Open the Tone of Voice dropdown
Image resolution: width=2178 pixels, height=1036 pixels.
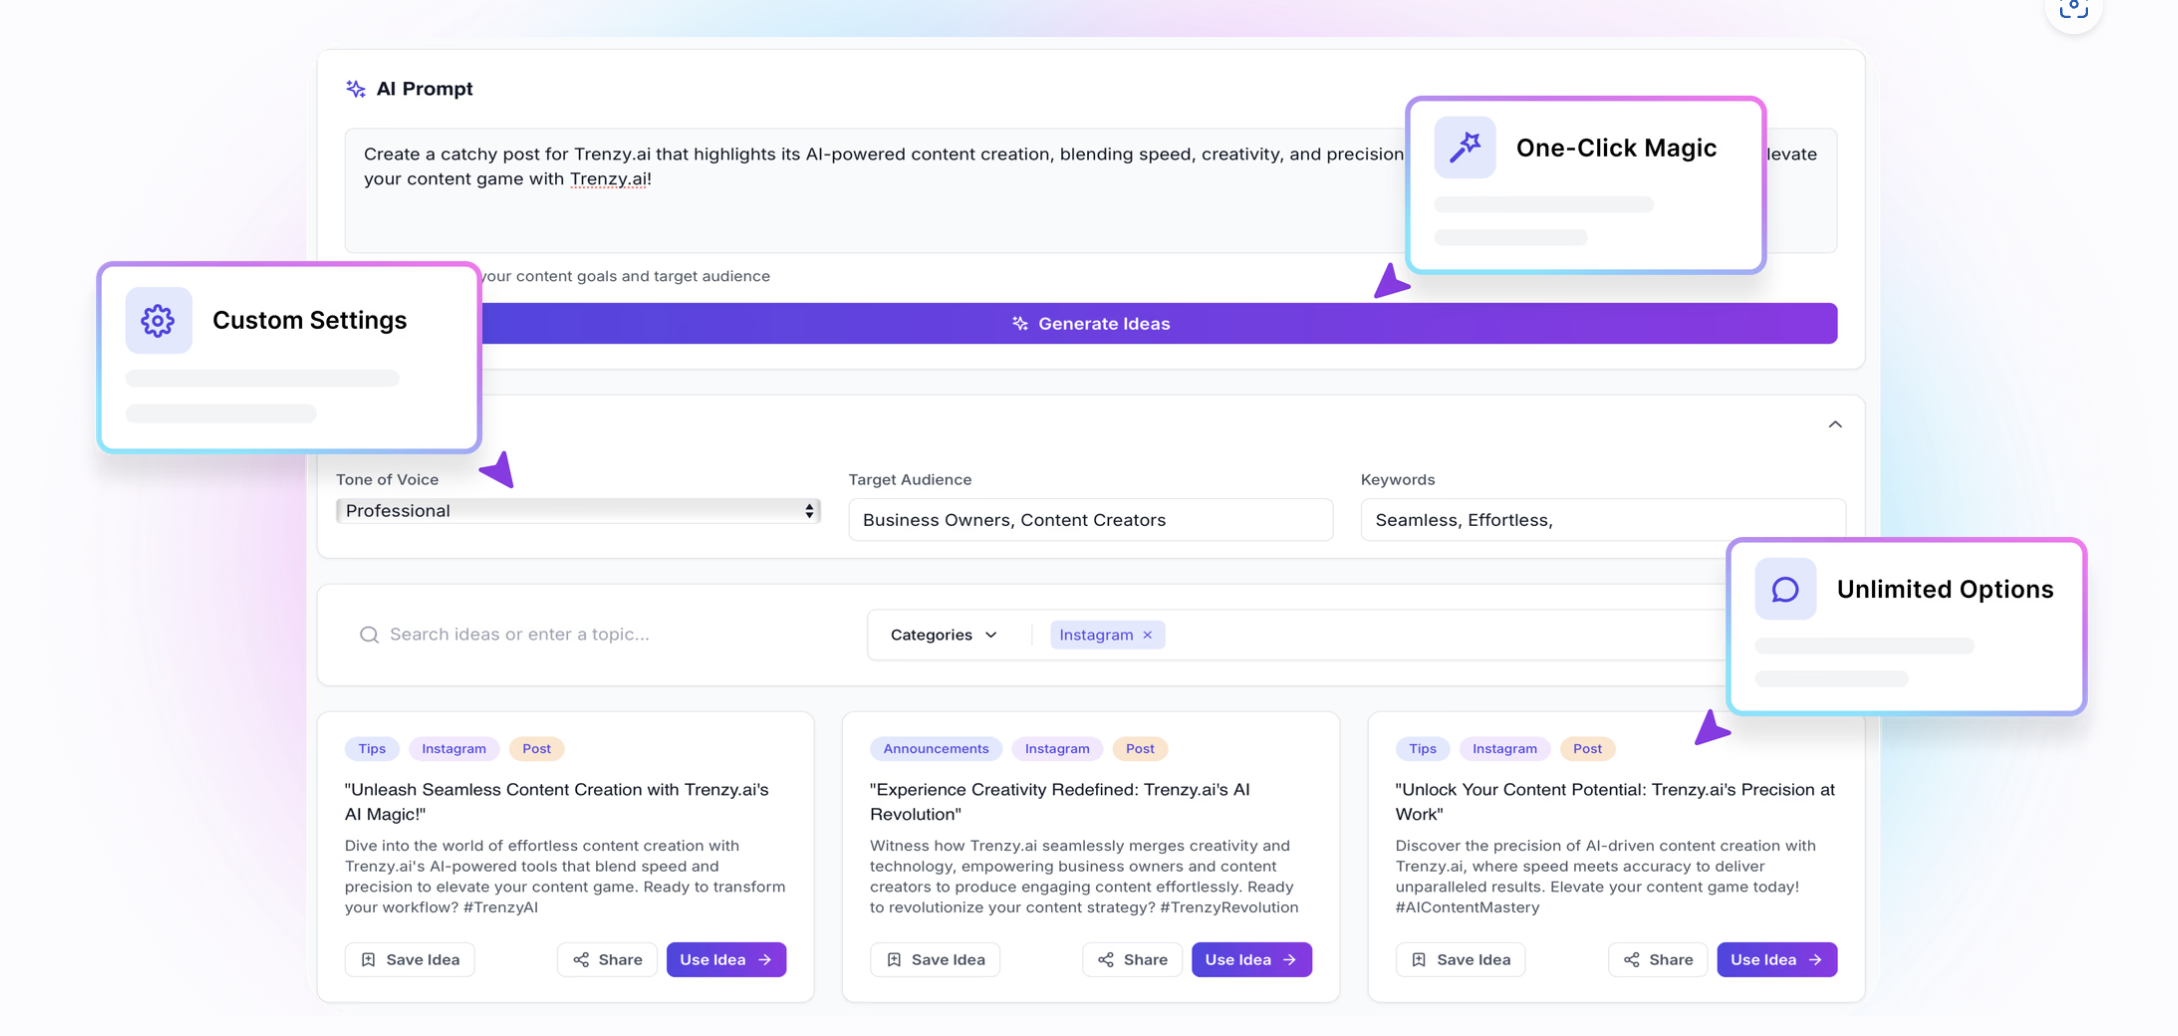tap(578, 511)
